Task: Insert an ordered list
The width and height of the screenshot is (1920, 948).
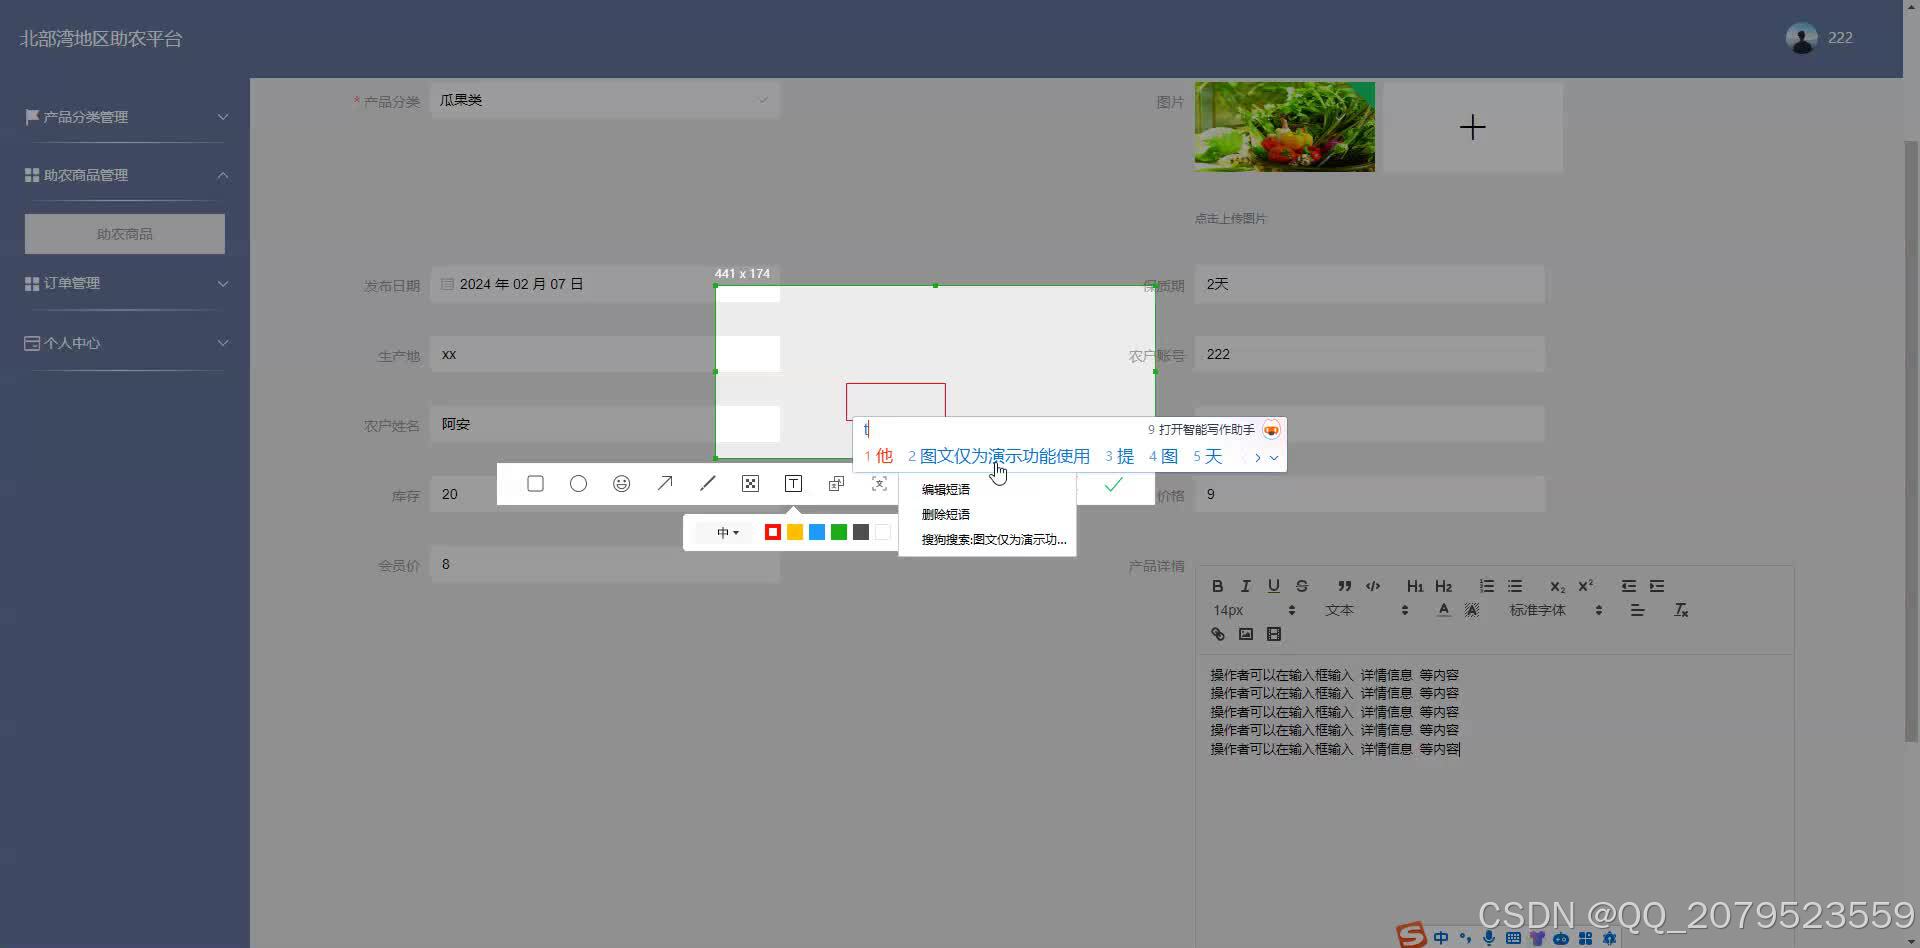Action: click(x=1487, y=586)
